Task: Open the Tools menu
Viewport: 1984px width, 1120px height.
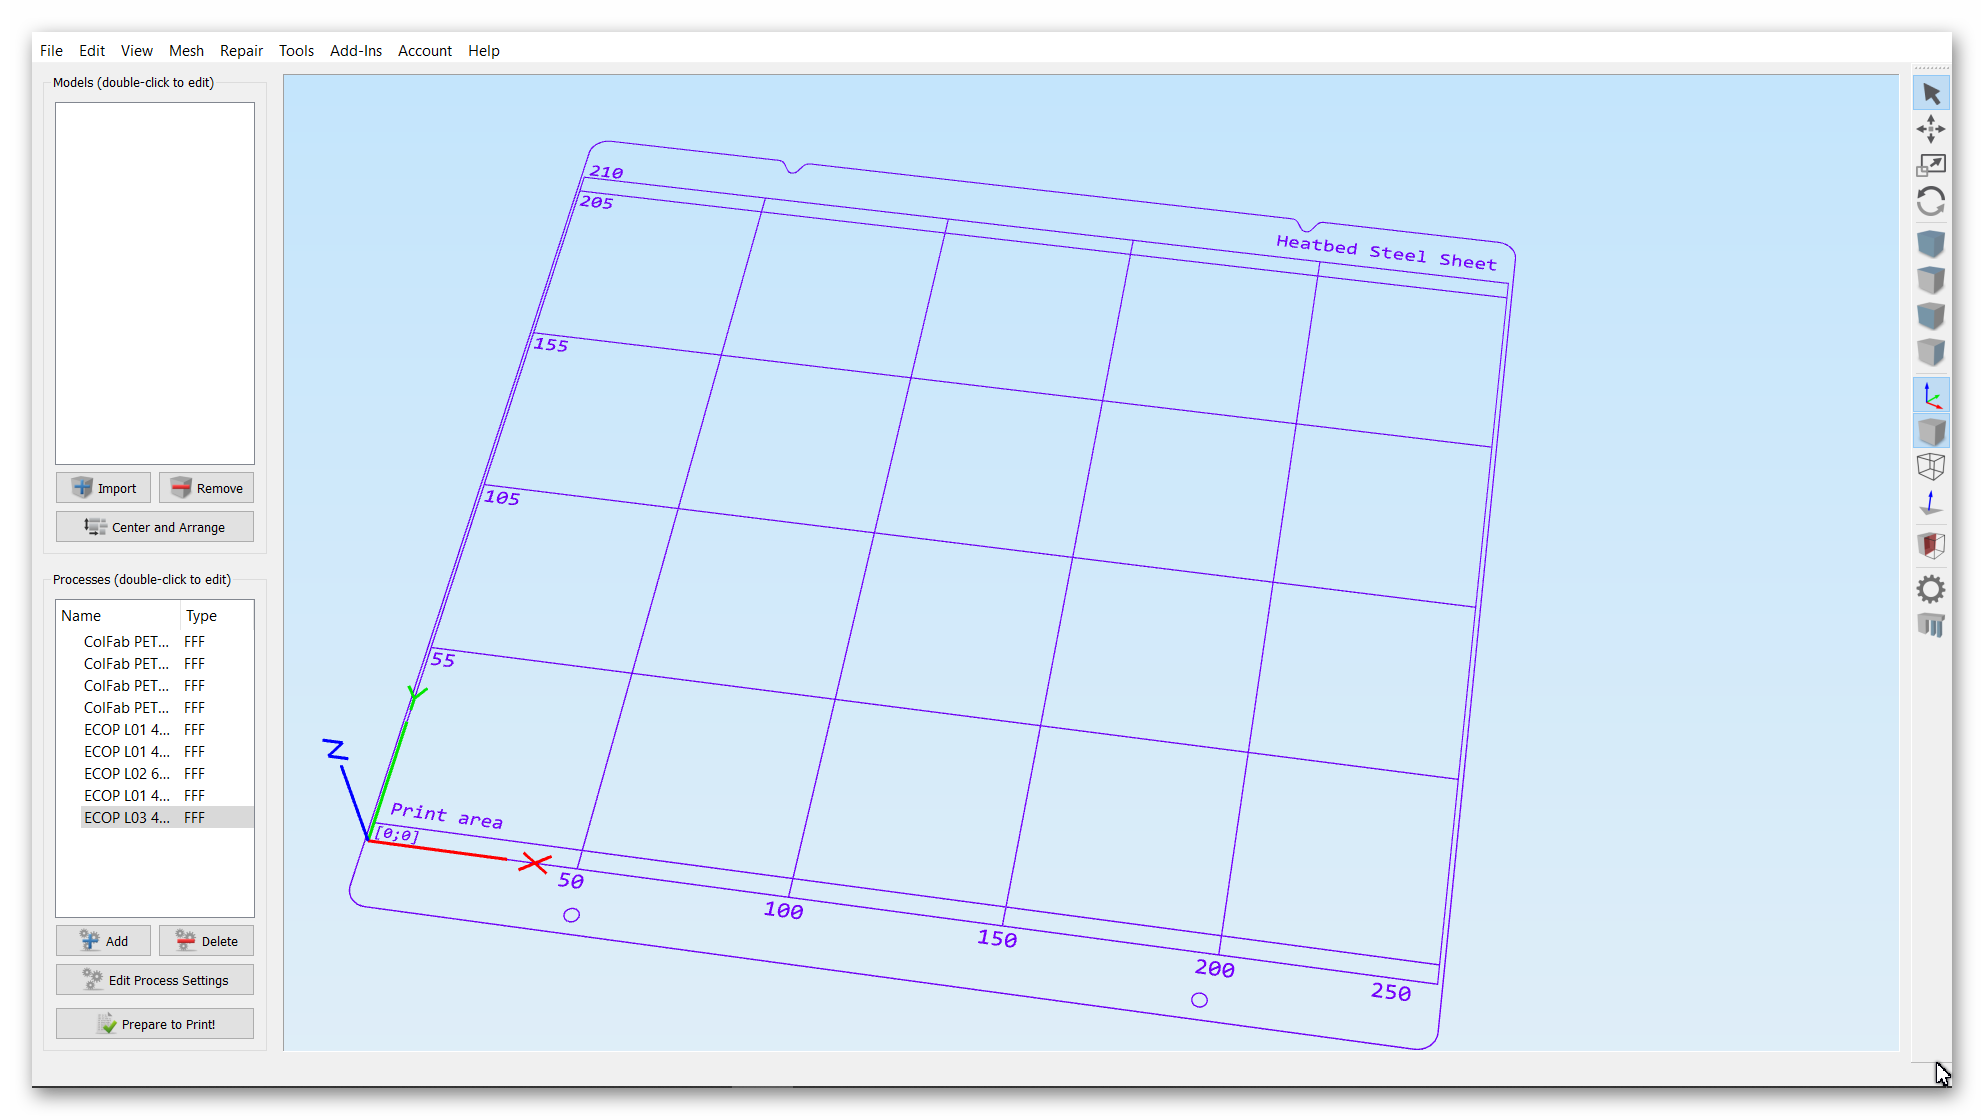Action: click(296, 50)
